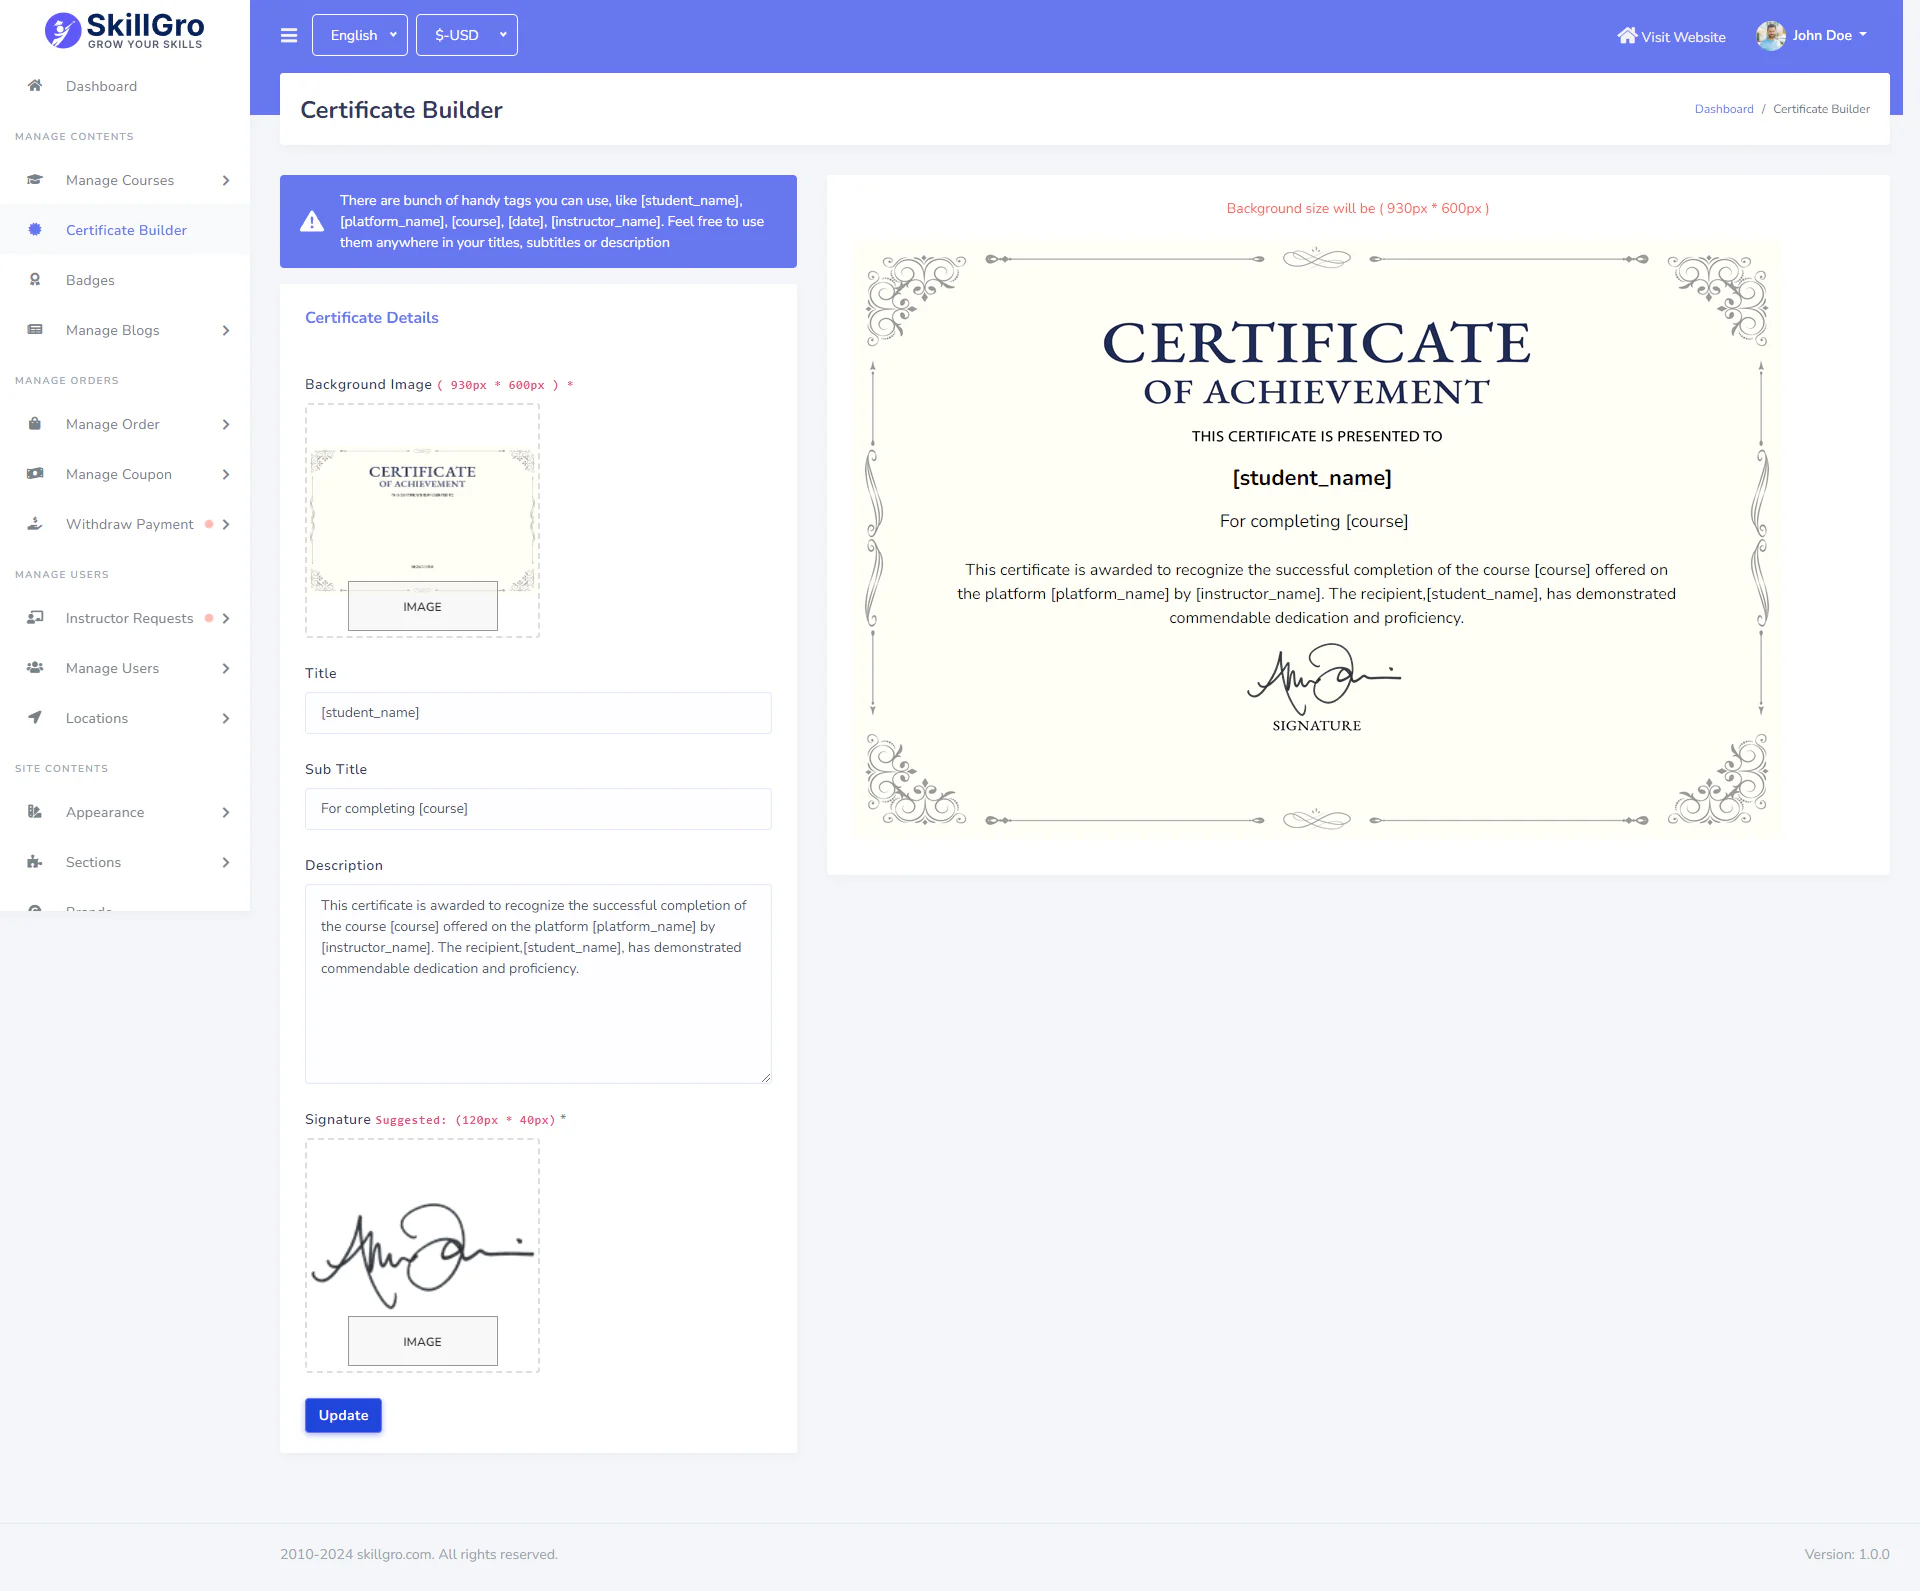This screenshot has height=1591, width=1920.
Task: Click the Sub Title input field
Action: 538,808
